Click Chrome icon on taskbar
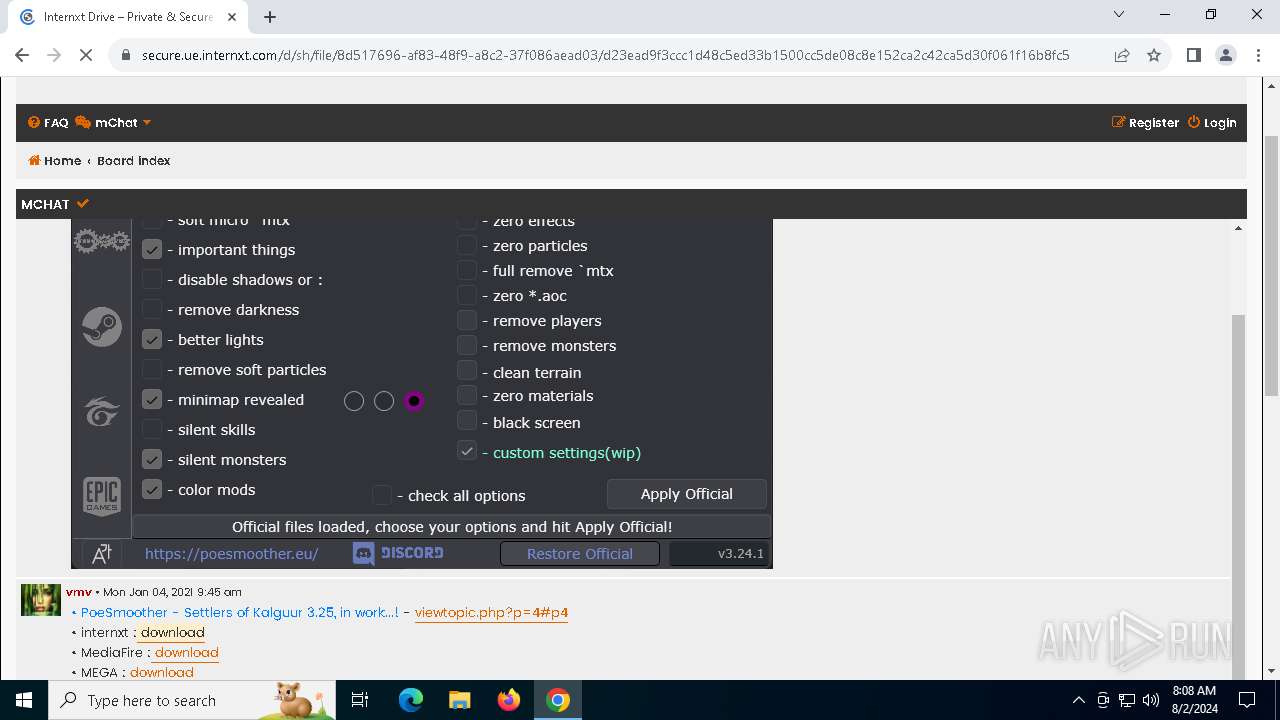The image size is (1280, 720). point(558,700)
